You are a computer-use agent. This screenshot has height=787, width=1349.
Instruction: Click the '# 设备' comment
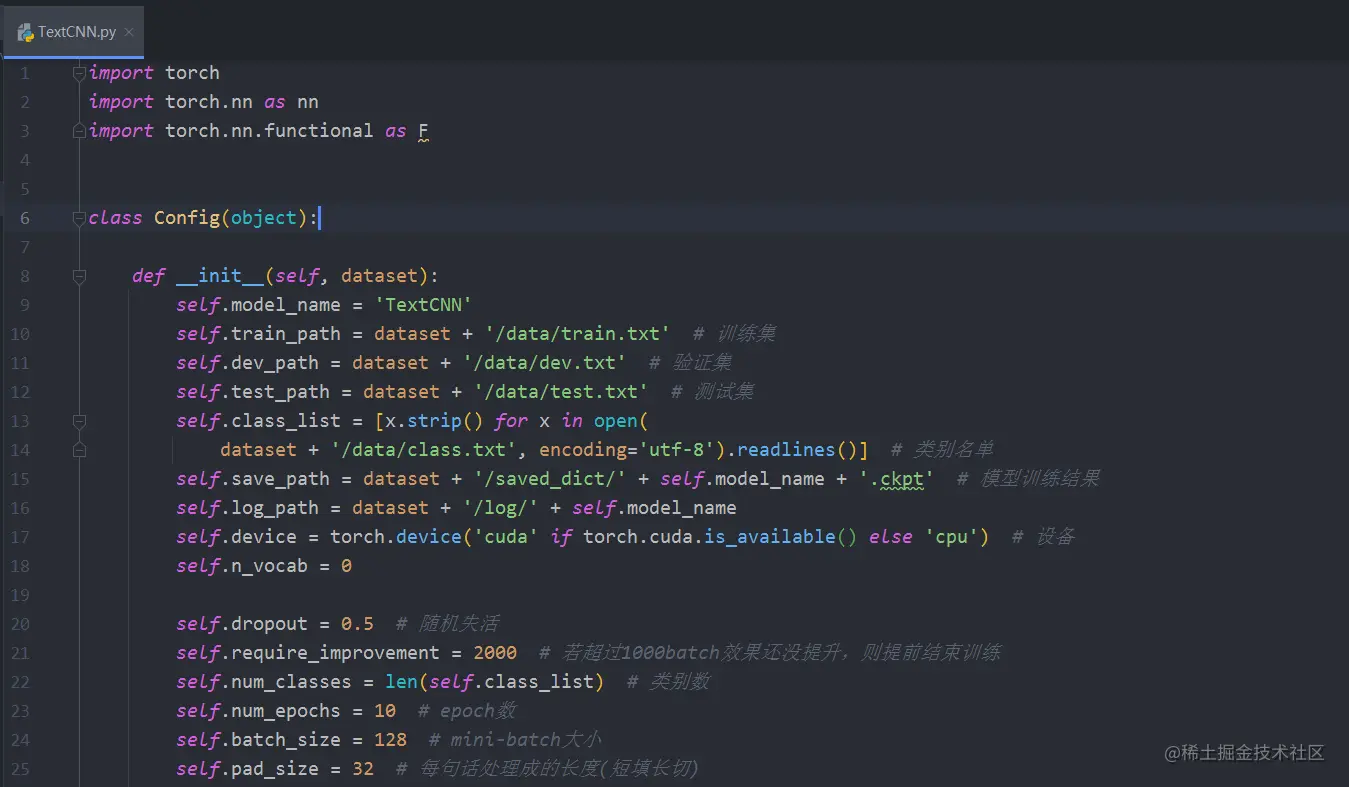(1043, 537)
